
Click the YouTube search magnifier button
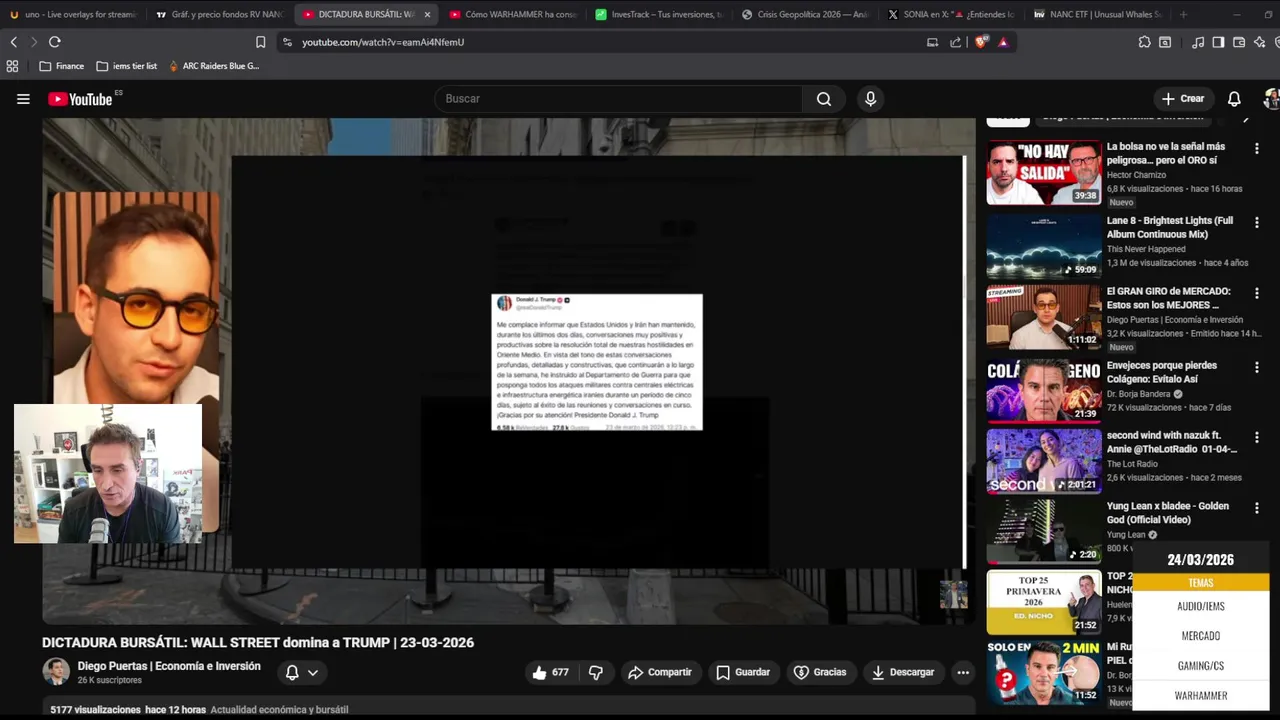tap(824, 99)
